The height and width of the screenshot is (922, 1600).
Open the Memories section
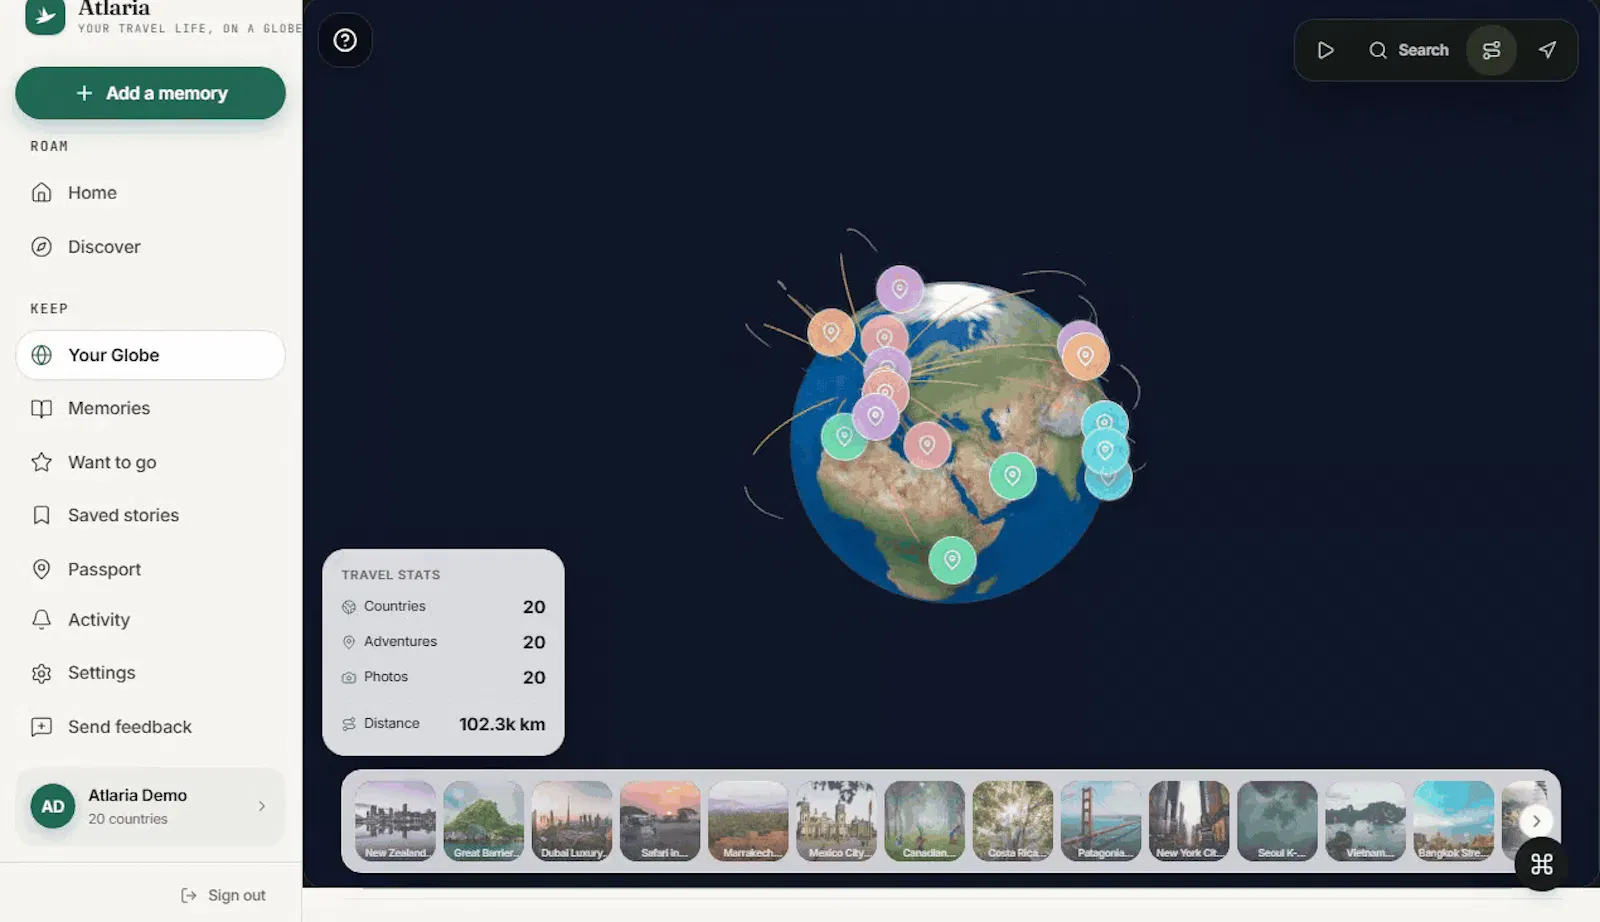pyautogui.click(x=150, y=408)
